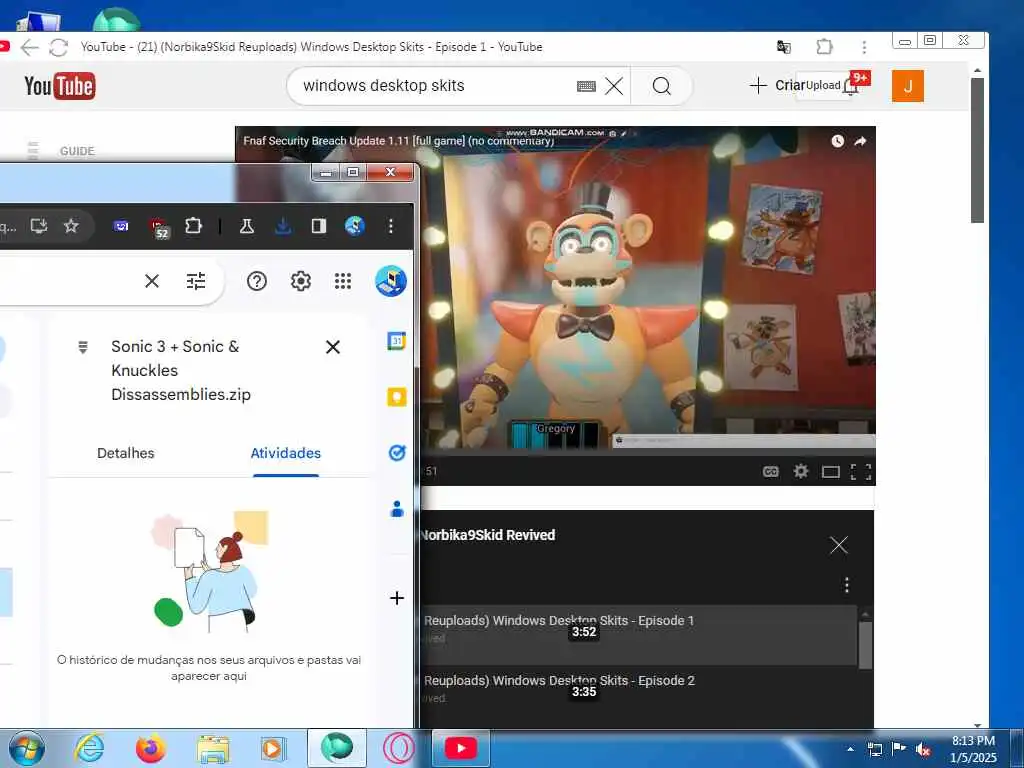
Task: Open Google Keep side panel icon
Action: (x=396, y=396)
